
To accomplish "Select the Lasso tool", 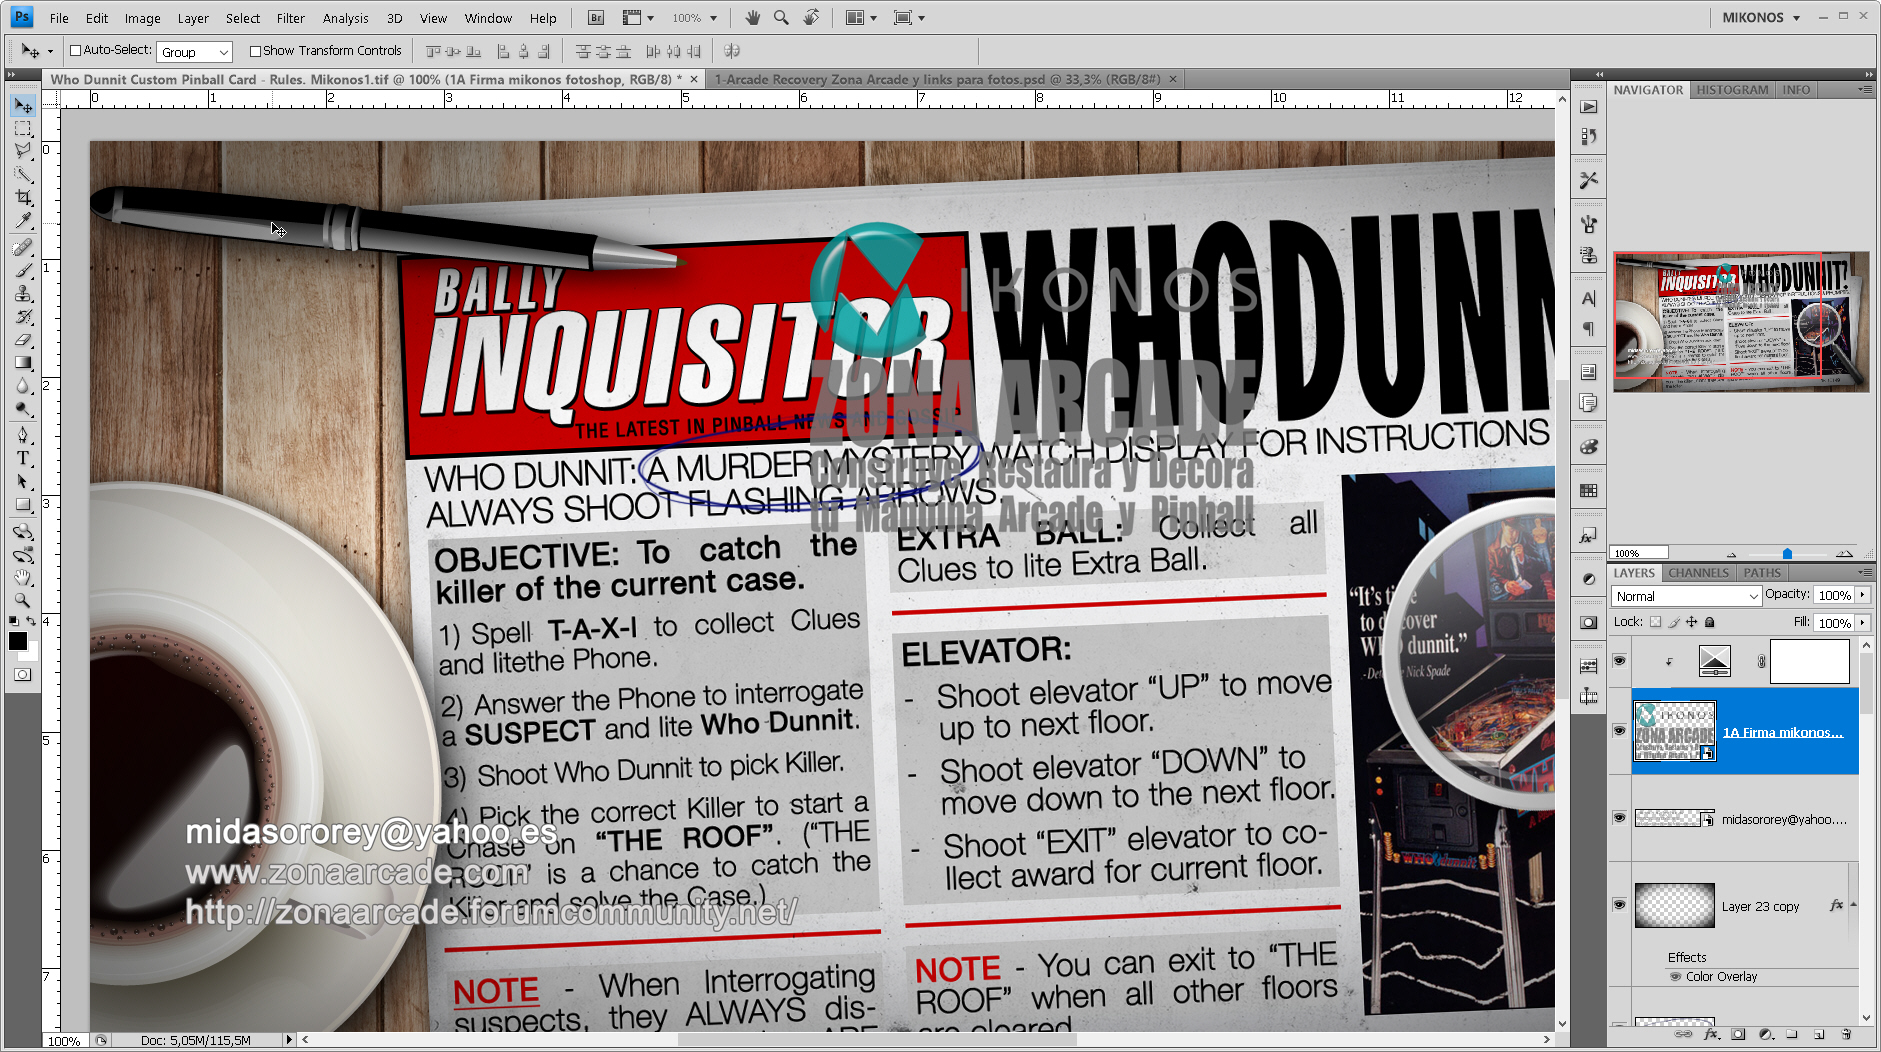I will pyautogui.click(x=22, y=152).
